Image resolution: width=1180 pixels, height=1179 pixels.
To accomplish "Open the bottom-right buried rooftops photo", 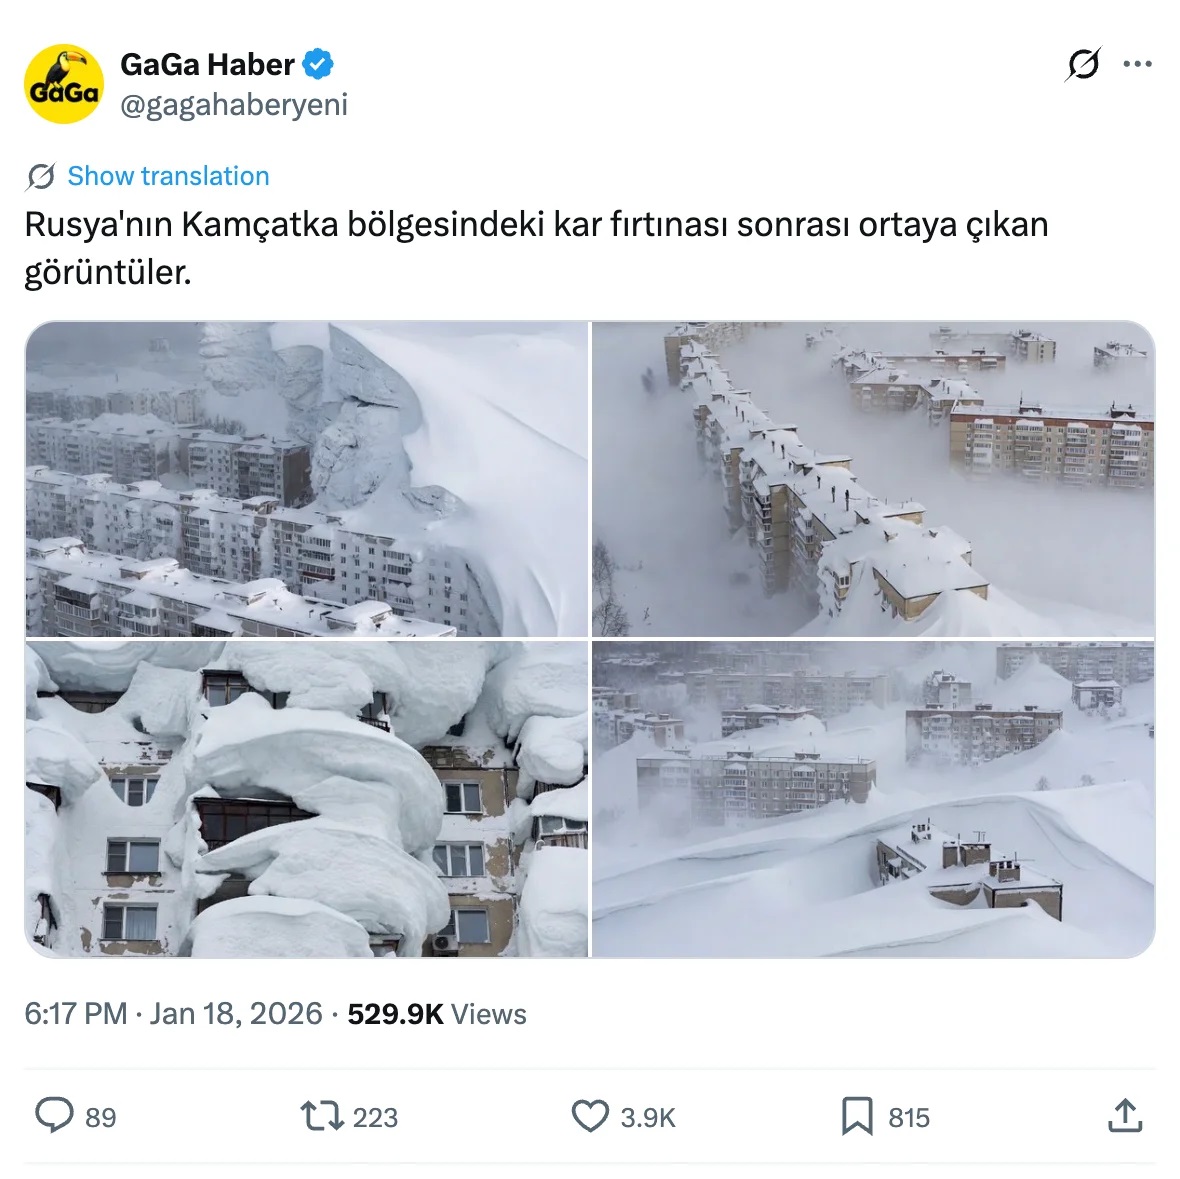I will pos(873,799).
